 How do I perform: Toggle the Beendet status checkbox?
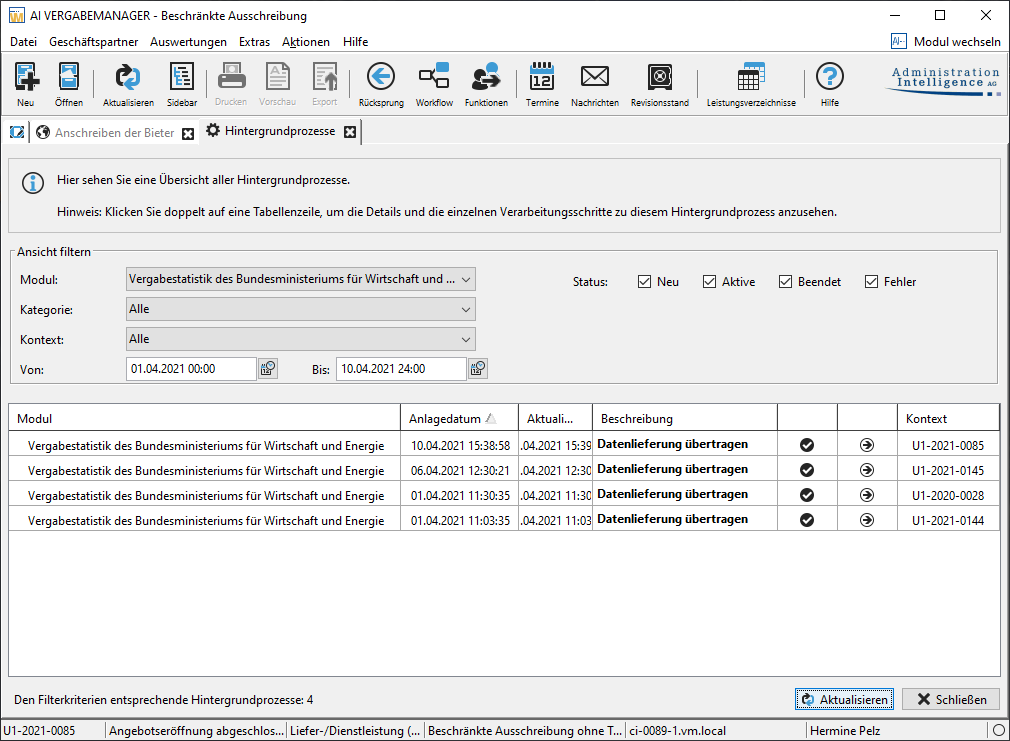[x=785, y=282]
